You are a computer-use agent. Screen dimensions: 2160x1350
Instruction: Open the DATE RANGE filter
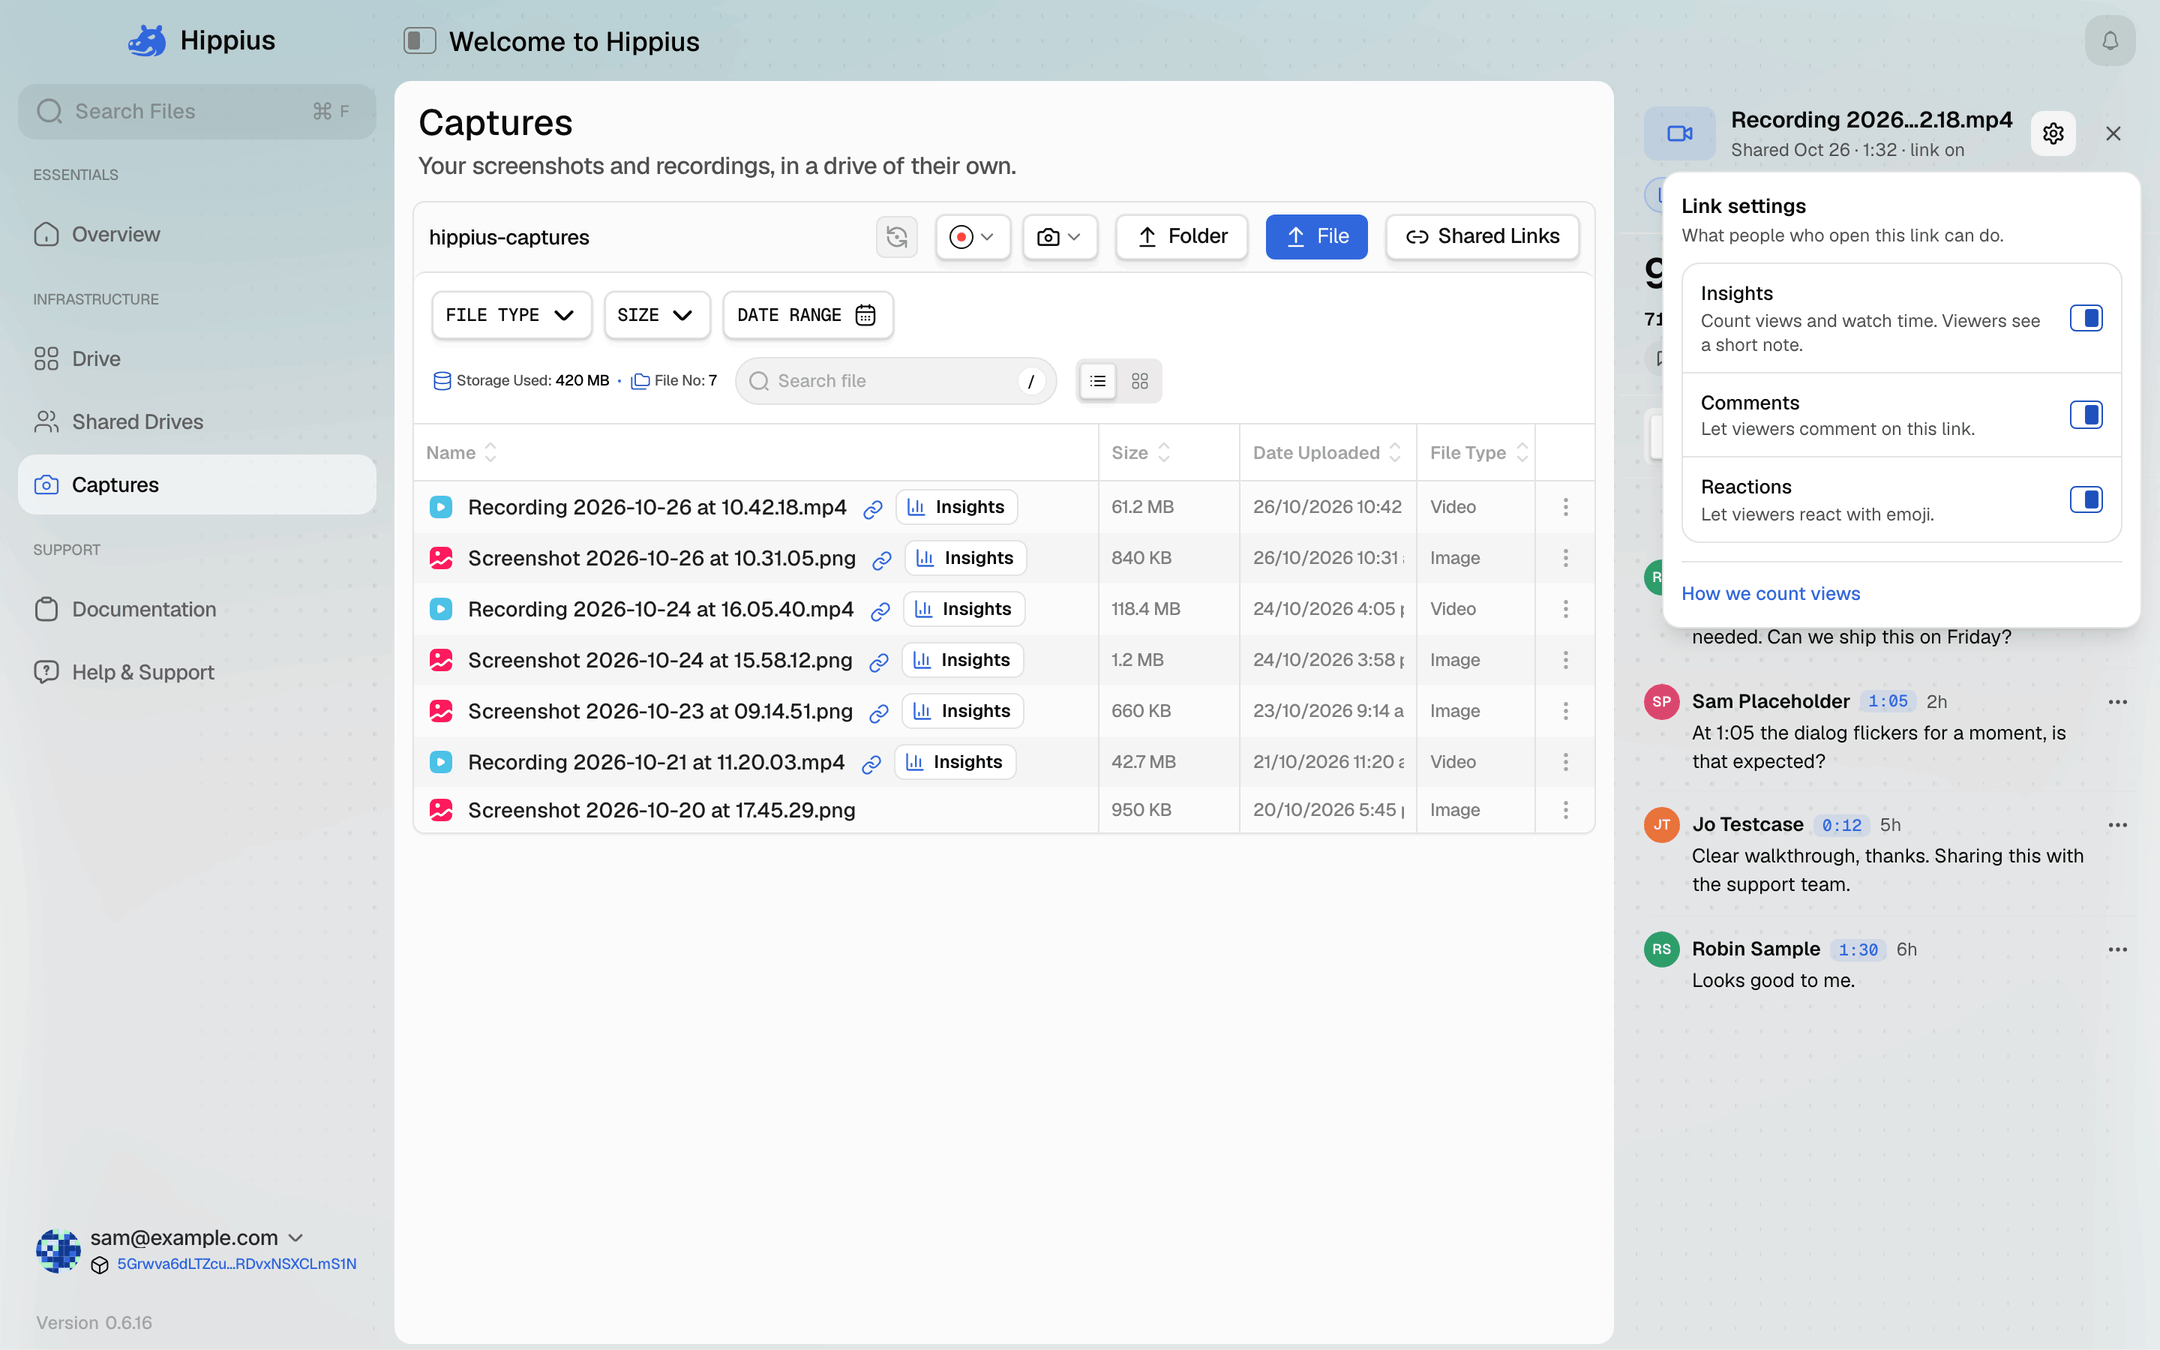point(808,315)
